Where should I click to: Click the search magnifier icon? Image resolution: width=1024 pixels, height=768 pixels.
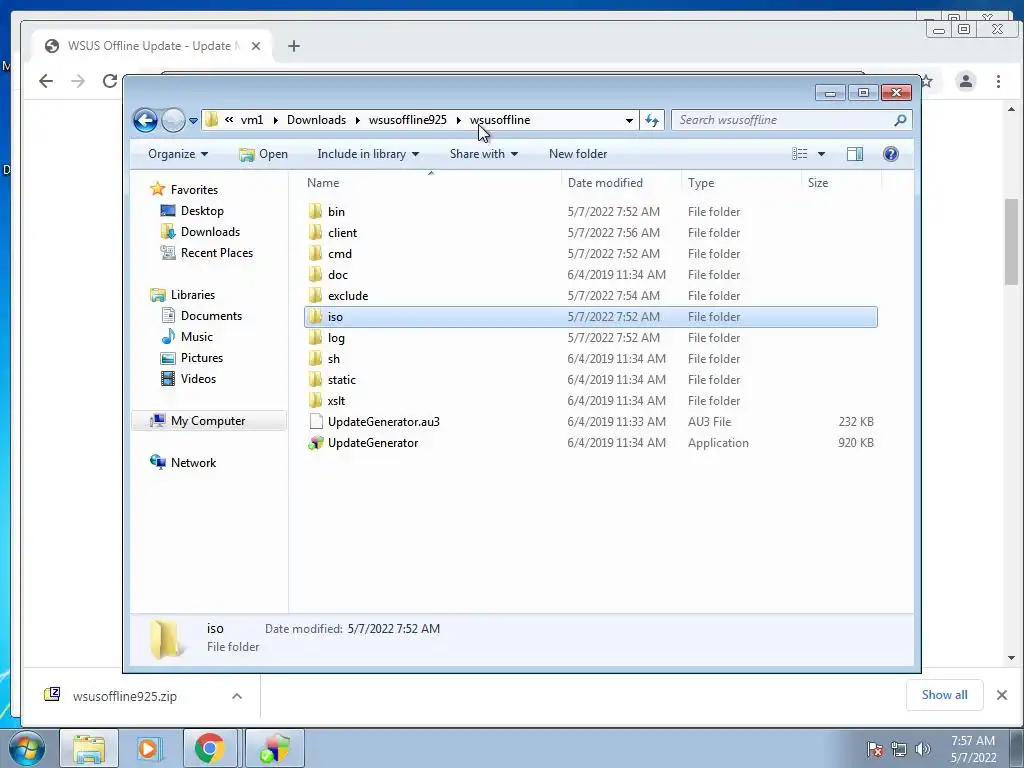900,120
